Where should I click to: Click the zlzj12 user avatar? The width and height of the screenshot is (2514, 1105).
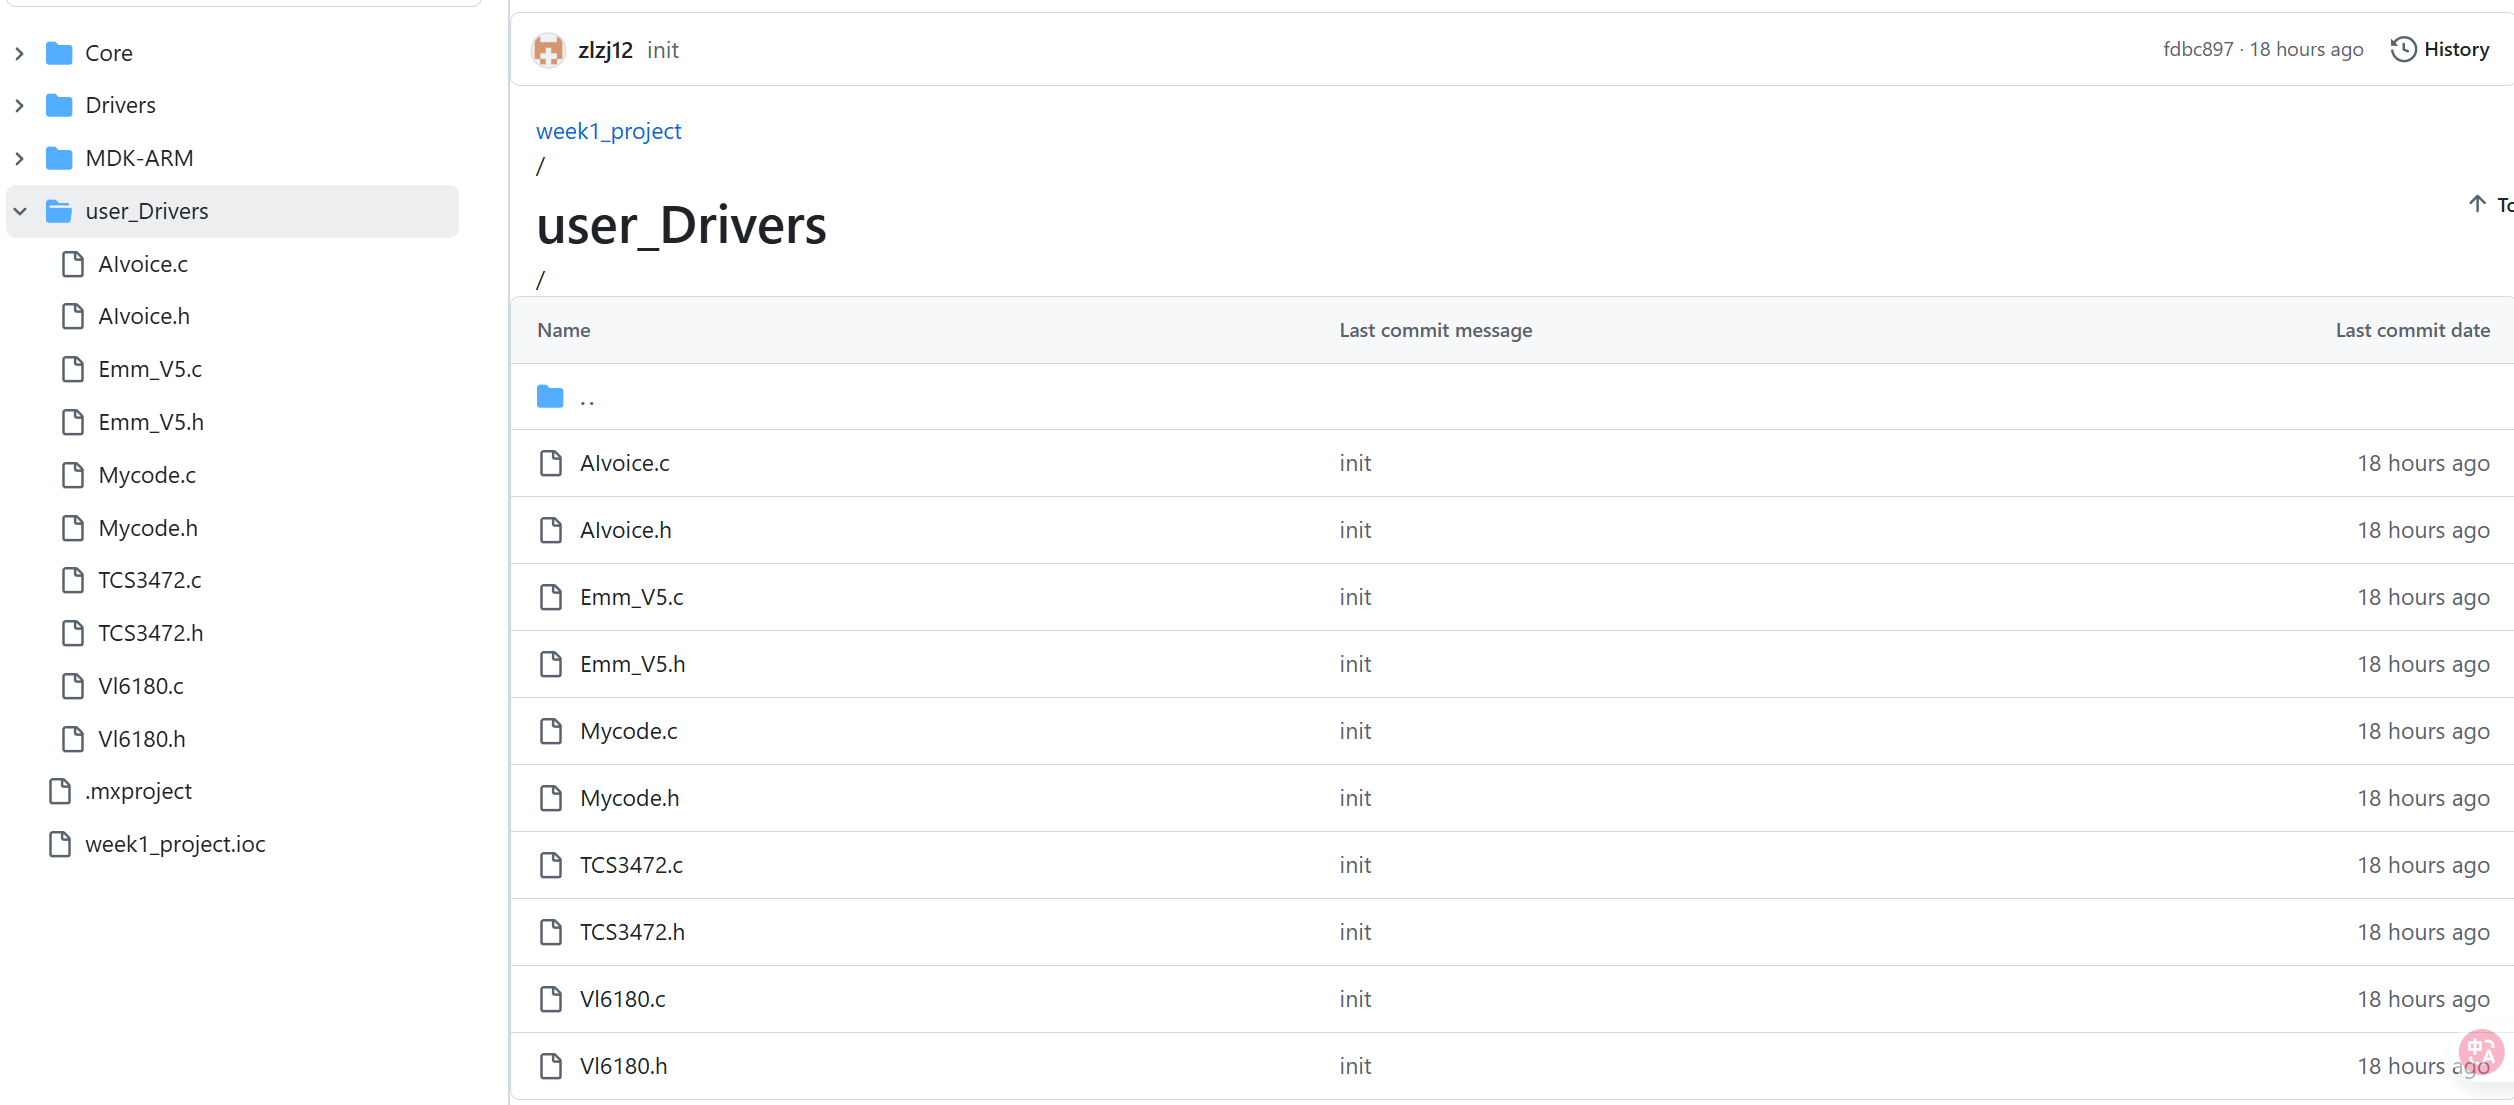click(548, 50)
